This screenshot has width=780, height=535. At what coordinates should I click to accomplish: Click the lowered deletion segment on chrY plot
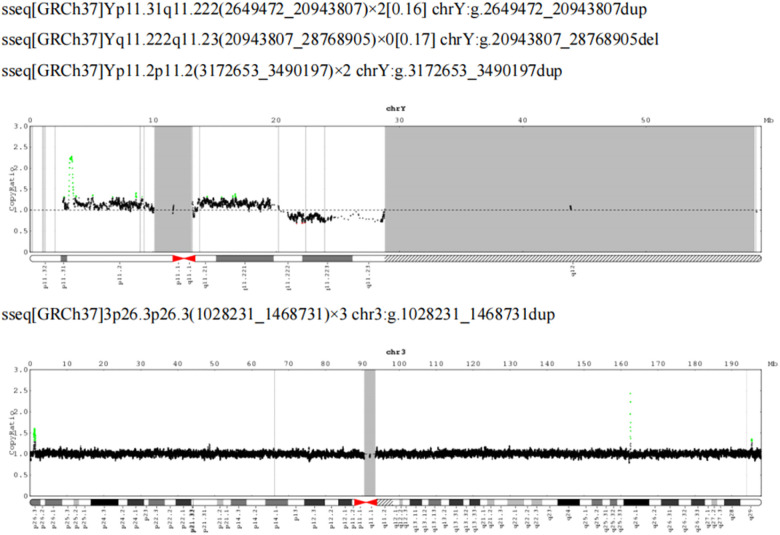pyautogui.click(x=333, y=217)
